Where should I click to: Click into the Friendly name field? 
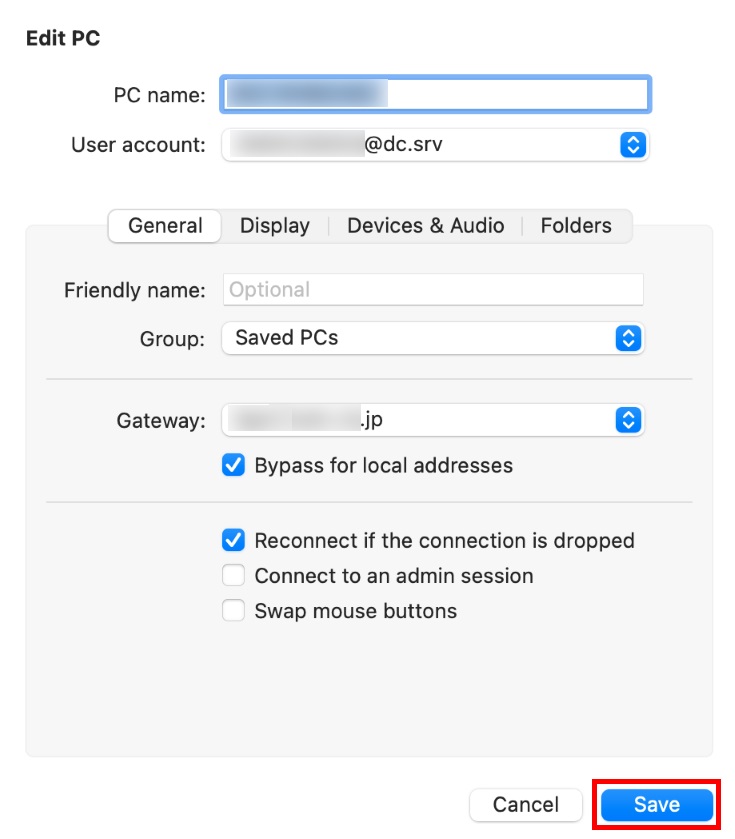(x=432, y=290)
